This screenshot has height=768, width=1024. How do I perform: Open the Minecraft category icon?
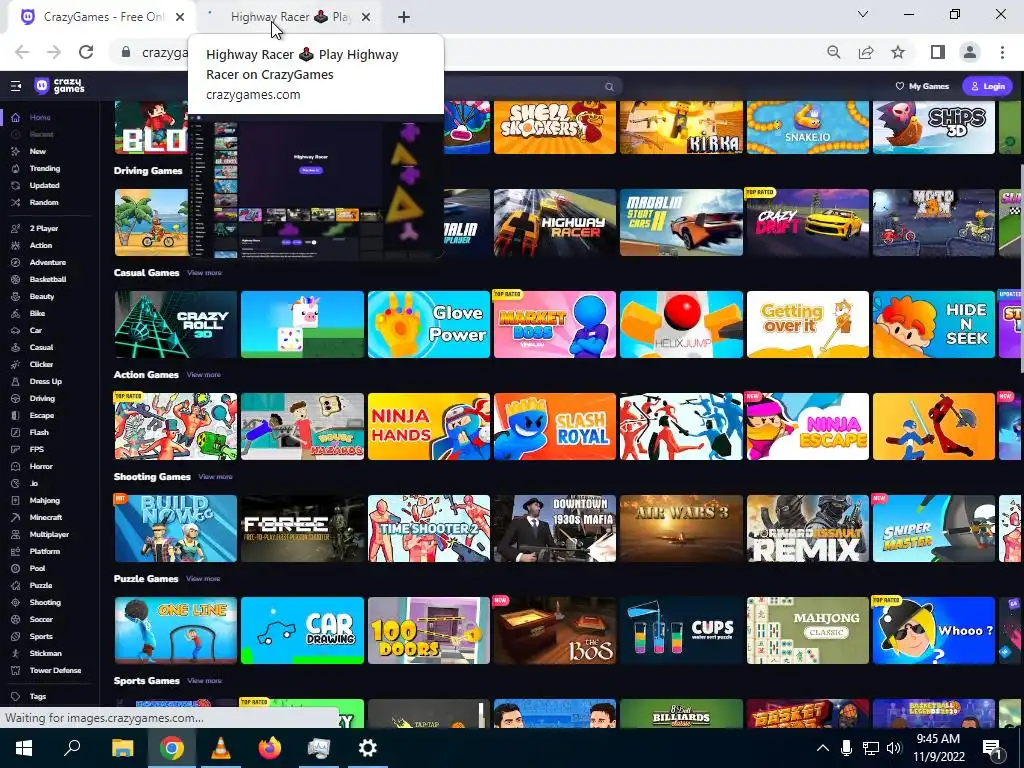(16, 517)
